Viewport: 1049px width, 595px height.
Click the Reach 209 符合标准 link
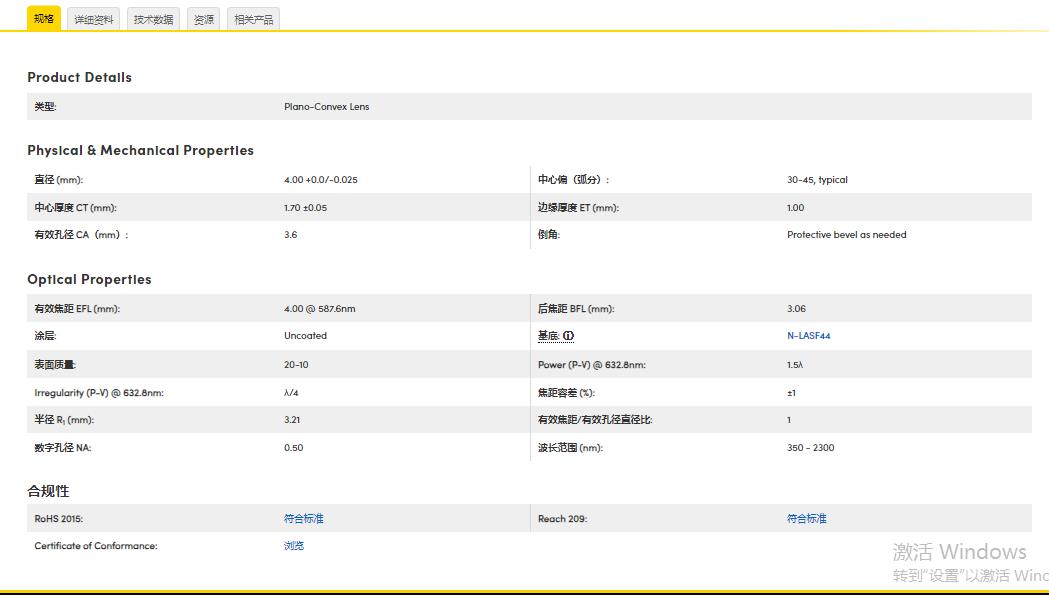point(807,519)
